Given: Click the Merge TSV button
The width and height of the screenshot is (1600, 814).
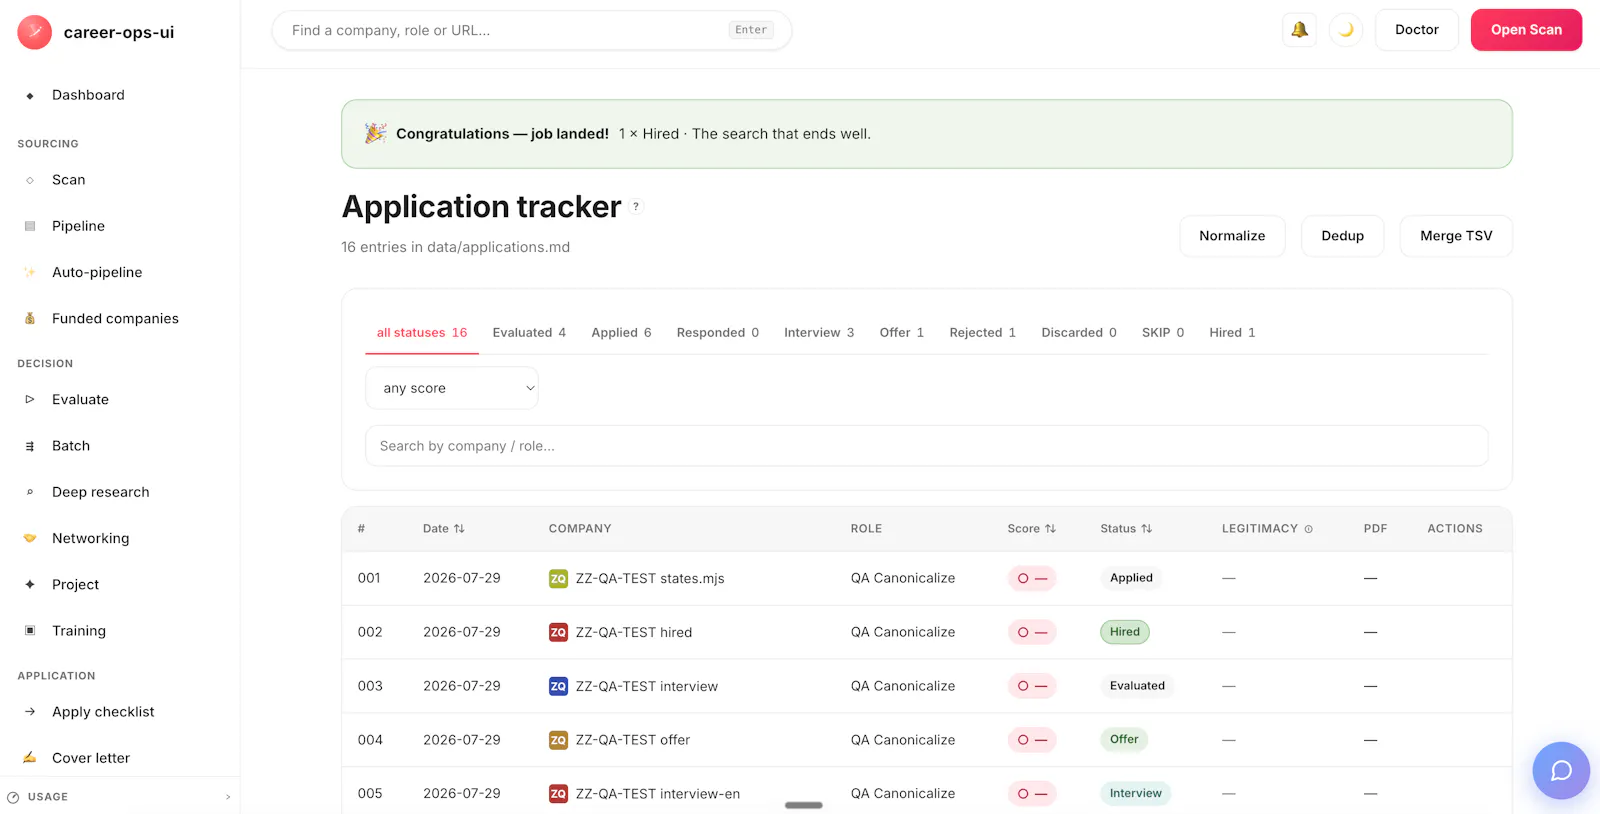Looking at the screenshot, I should tap(1456, 236).
